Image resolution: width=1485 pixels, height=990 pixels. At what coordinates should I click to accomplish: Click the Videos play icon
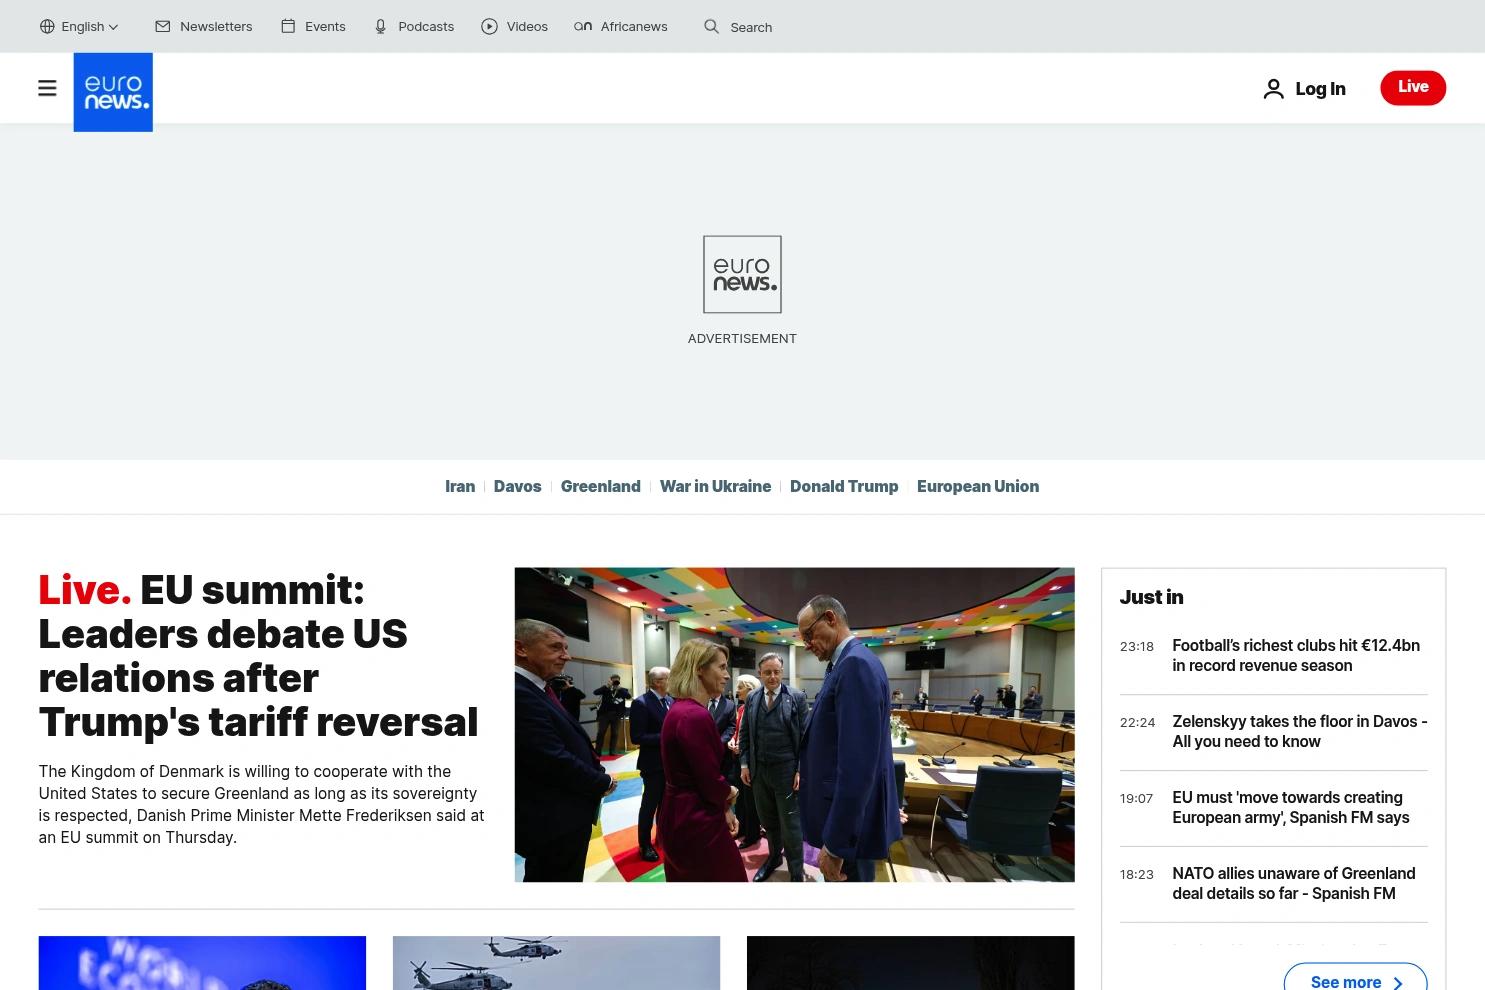pos(489,26)
